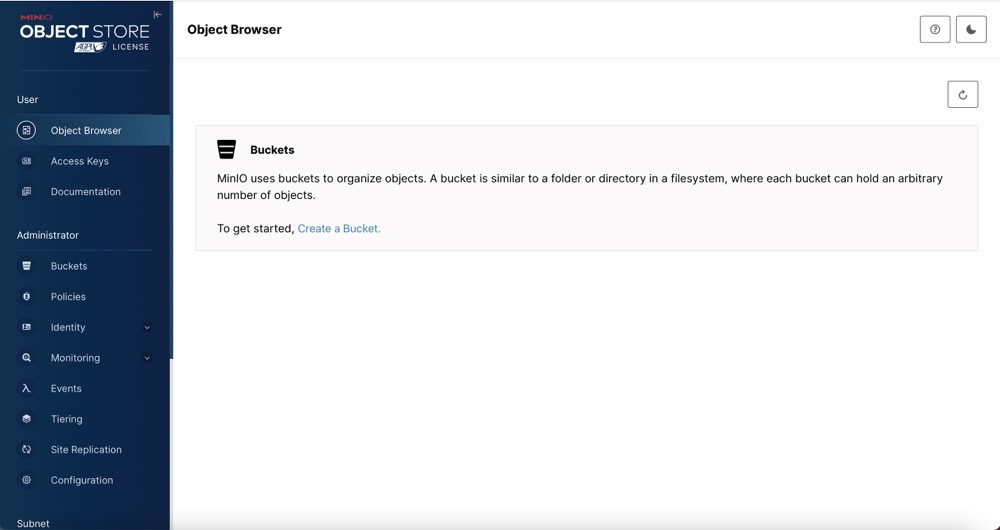Click the Buckets icon under Administrator
This screenshot has height=530, width=1000.
point(27,266)
